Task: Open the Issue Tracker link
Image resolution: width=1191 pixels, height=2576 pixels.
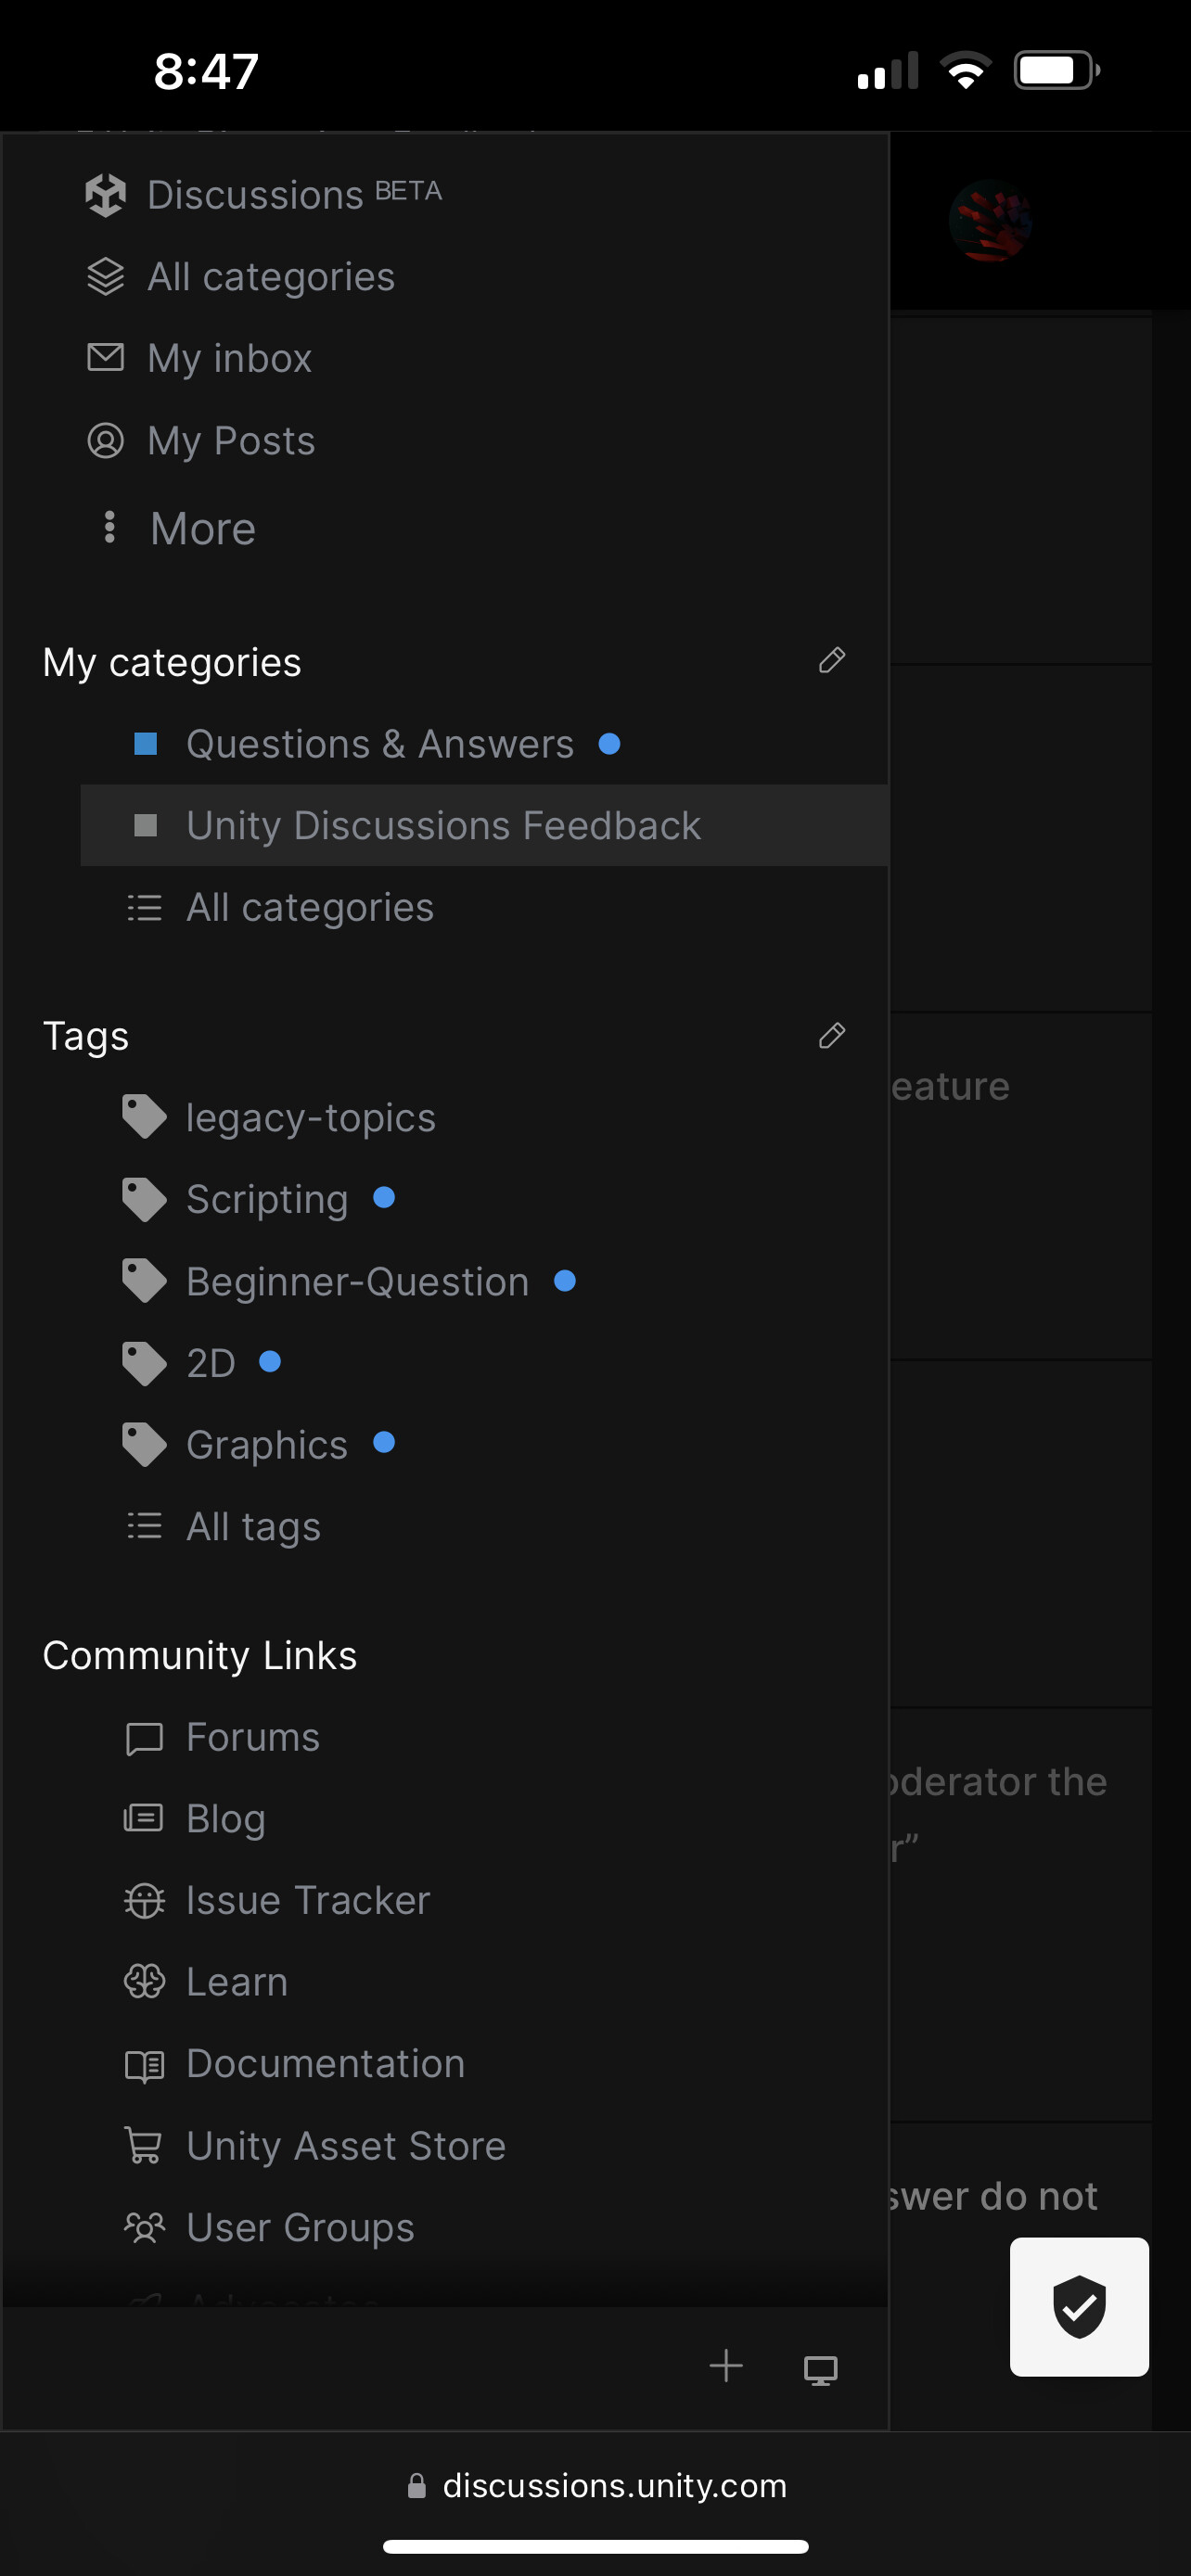Action: [307, 1900]
